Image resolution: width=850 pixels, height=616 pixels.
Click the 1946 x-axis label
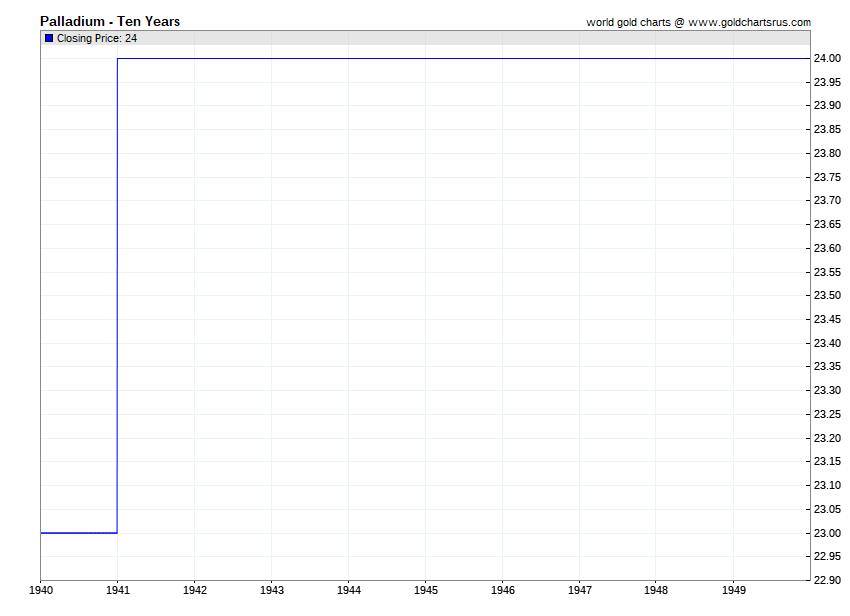tap(503, 590)
